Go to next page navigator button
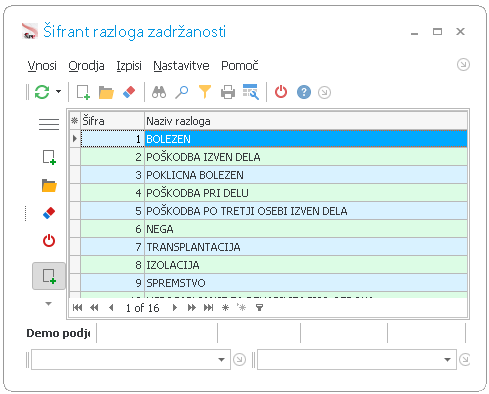The image size is (489, 394). pos(192,307)
